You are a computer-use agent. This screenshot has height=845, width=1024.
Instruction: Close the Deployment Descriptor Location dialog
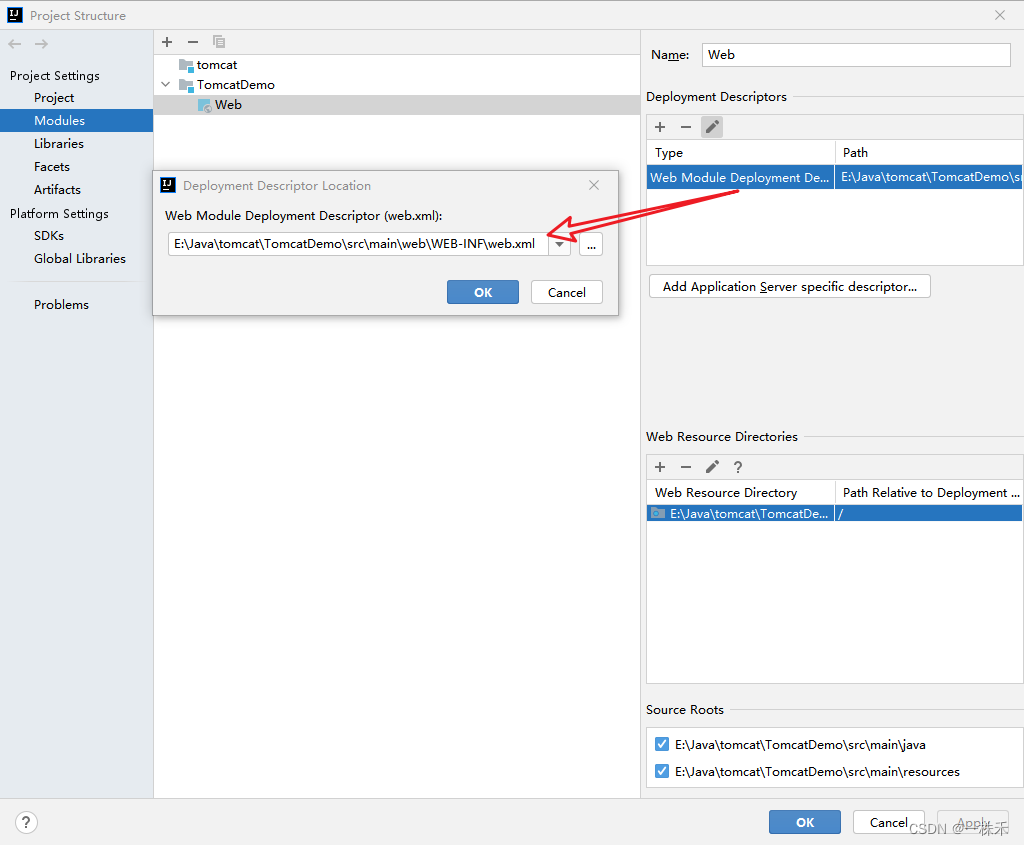[594, 185]
